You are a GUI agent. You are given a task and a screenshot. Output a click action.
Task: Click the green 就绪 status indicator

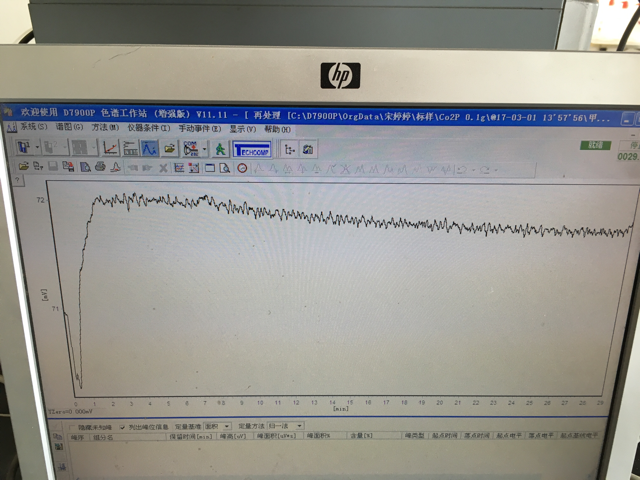[596, 145]
